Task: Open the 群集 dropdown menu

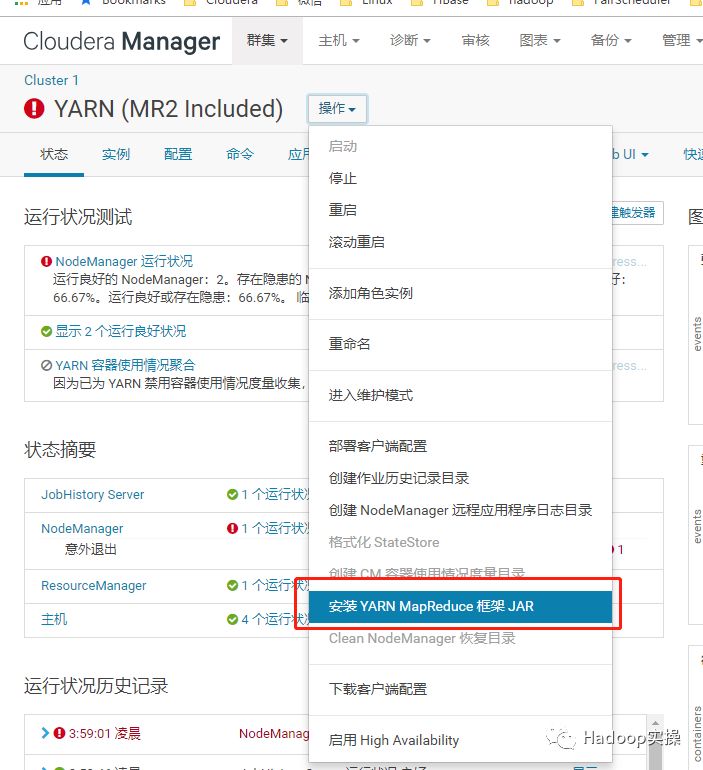Action: [267, 40]
